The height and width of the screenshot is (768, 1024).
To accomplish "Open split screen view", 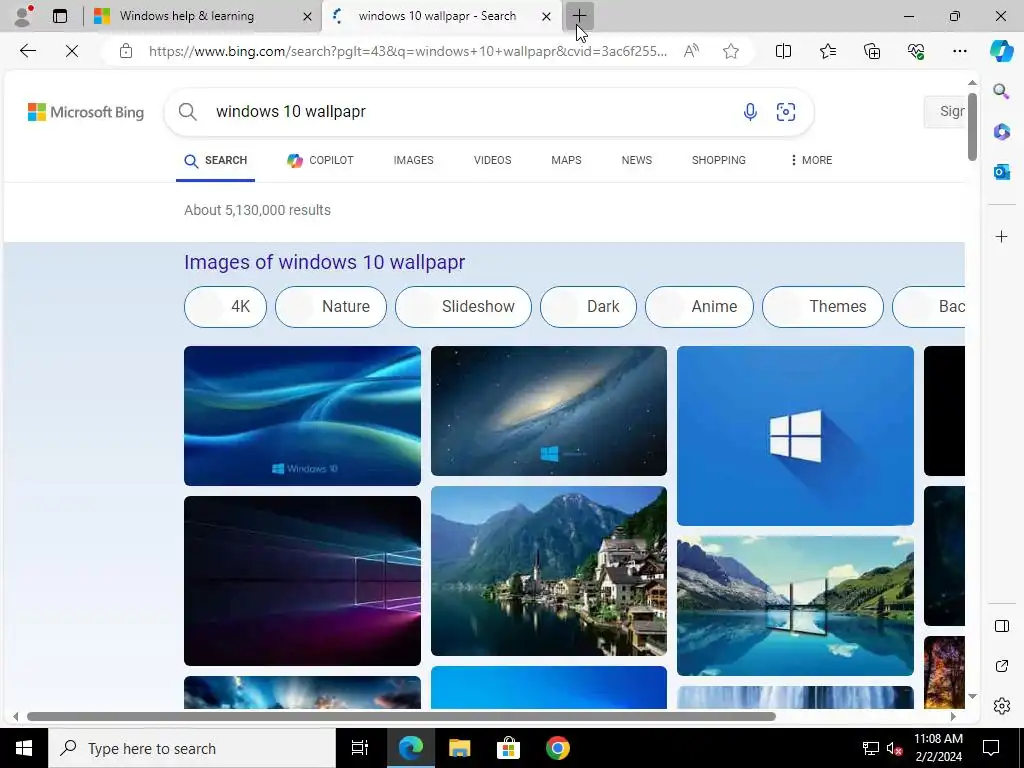I will click(x=783, y=51).
